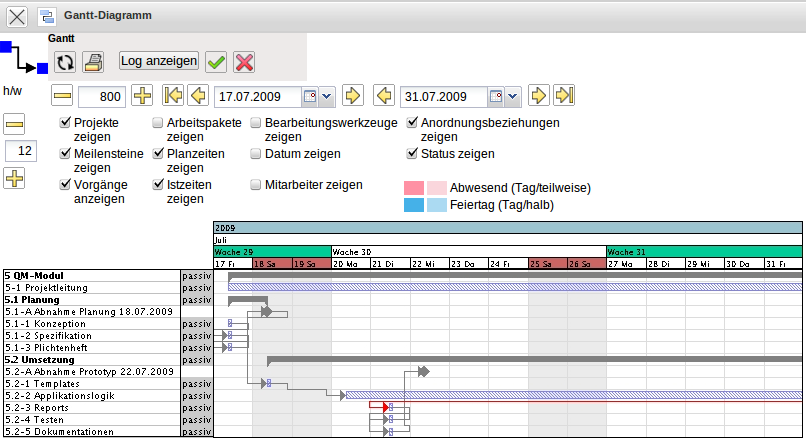Enable Arbeitspakete zeigen checkbox
Screen dimensions: 806x441
pyautogui.click(x=158, y=123)
